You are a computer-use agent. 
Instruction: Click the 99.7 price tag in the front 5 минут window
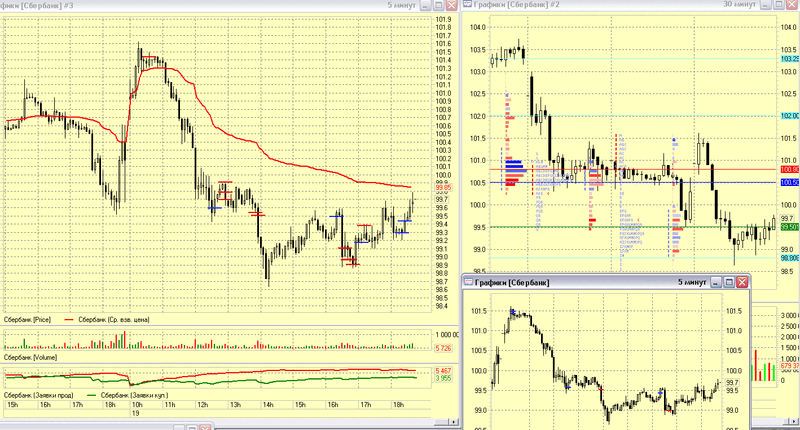point(732,383)
